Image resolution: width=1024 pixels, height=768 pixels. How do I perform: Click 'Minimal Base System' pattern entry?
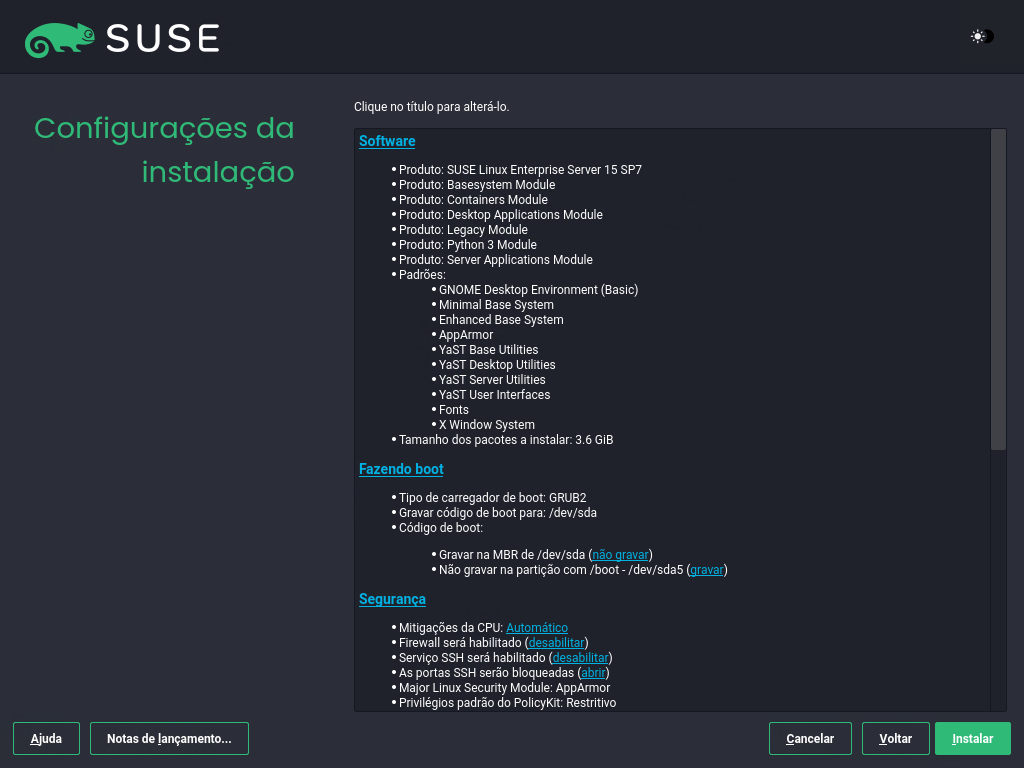pyautogui.click(x=496, y=305)
